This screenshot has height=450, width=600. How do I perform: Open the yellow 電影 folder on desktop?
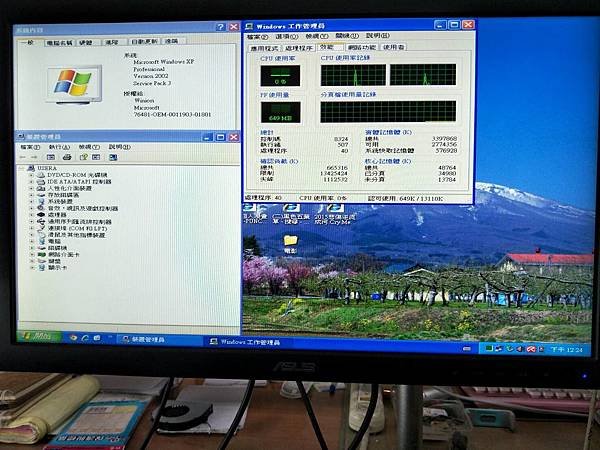click(x=291, y=244)
